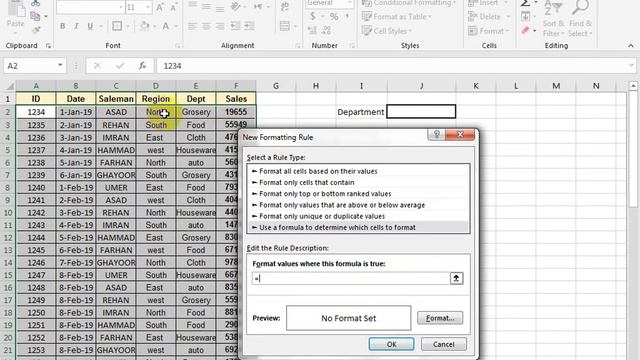Click the Fill down arrow icon

pyautogui.click(x=526, y=17)
